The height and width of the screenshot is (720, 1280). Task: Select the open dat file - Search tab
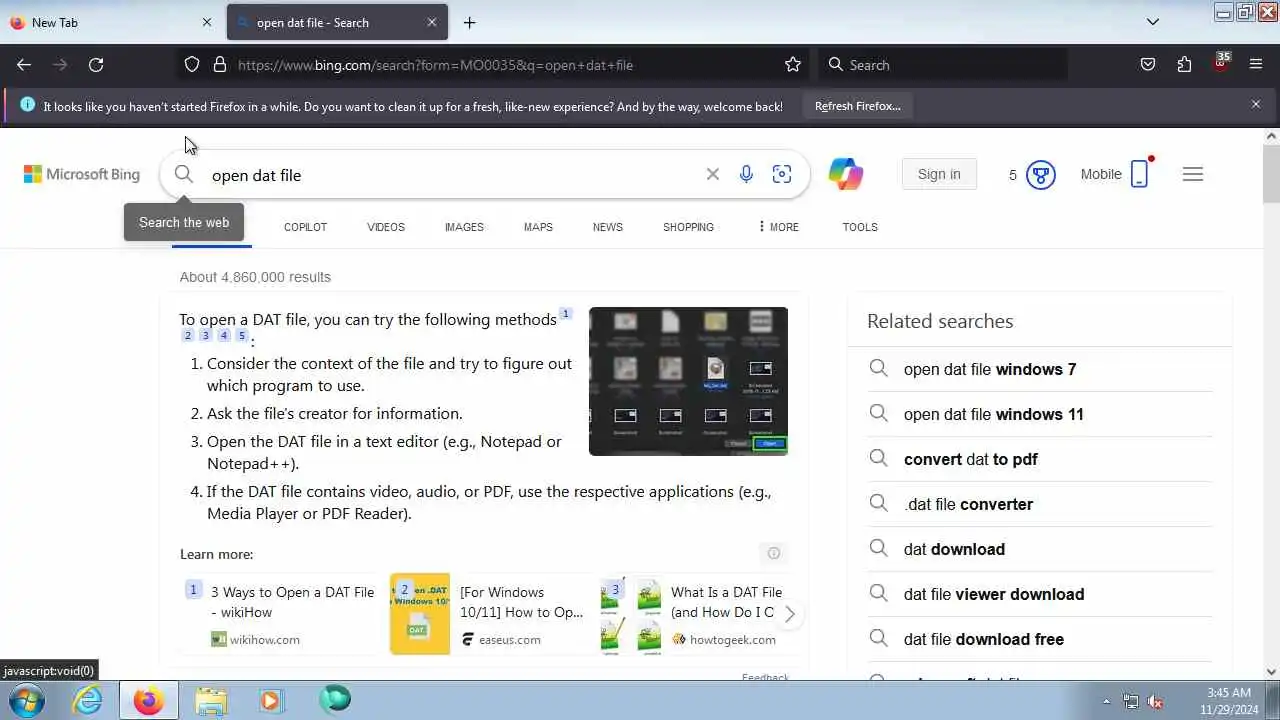[336, 22]
